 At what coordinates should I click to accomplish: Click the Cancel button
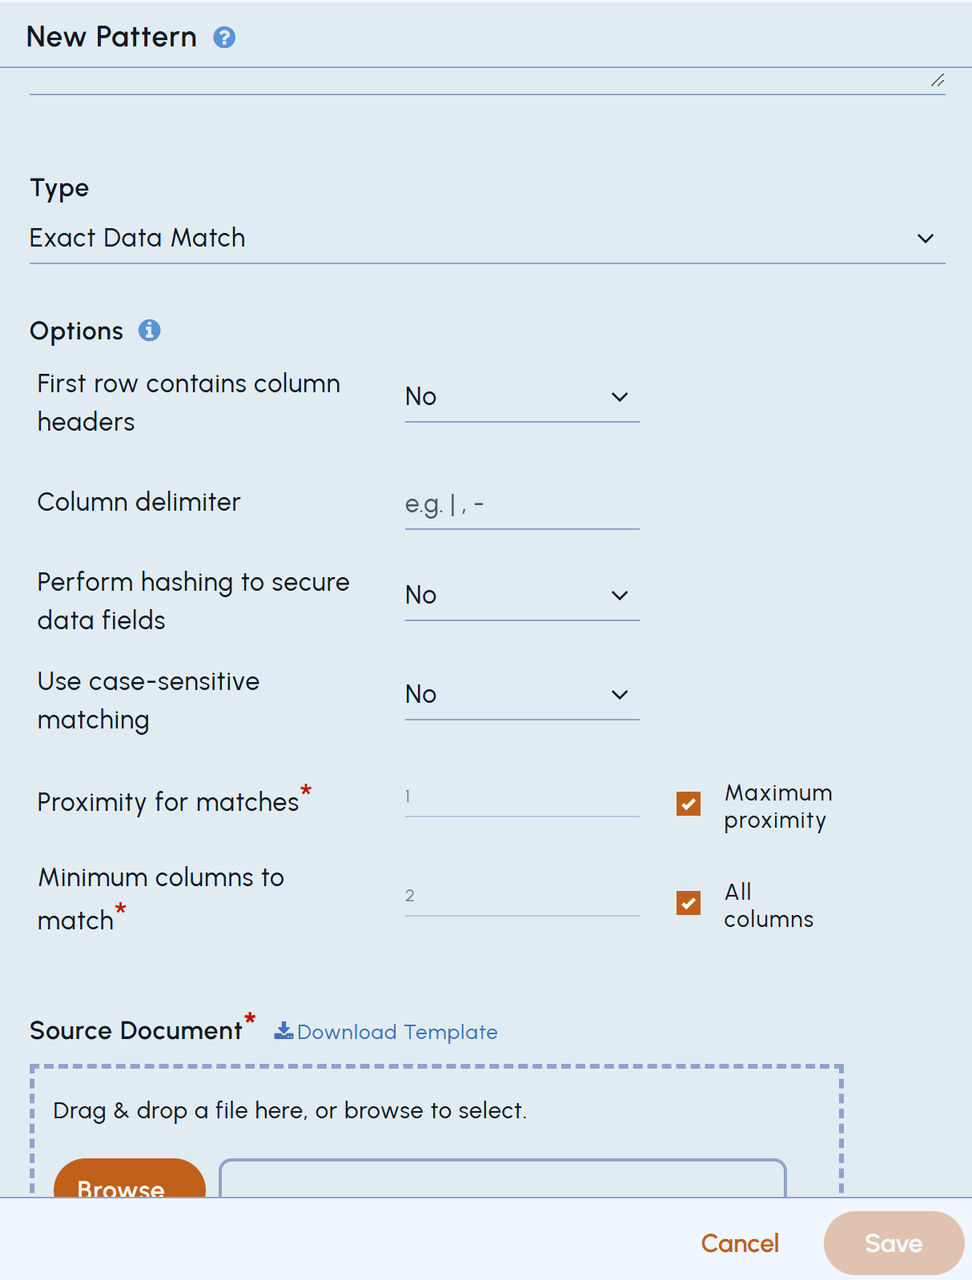pyautogui.click(x=740, y=1243)
